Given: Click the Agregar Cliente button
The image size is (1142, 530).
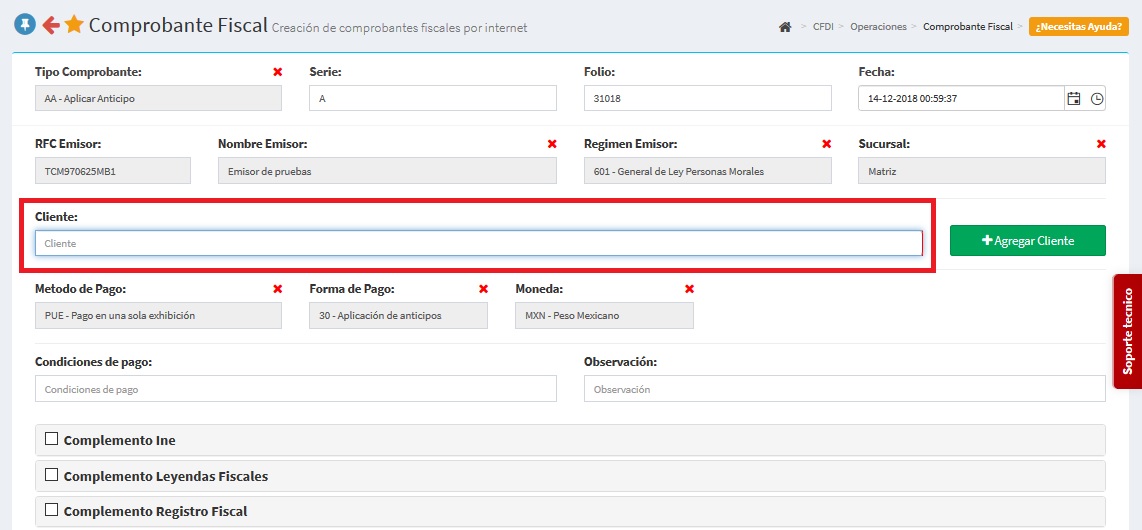Looking at the screenshot, I should coord(1027,241).
